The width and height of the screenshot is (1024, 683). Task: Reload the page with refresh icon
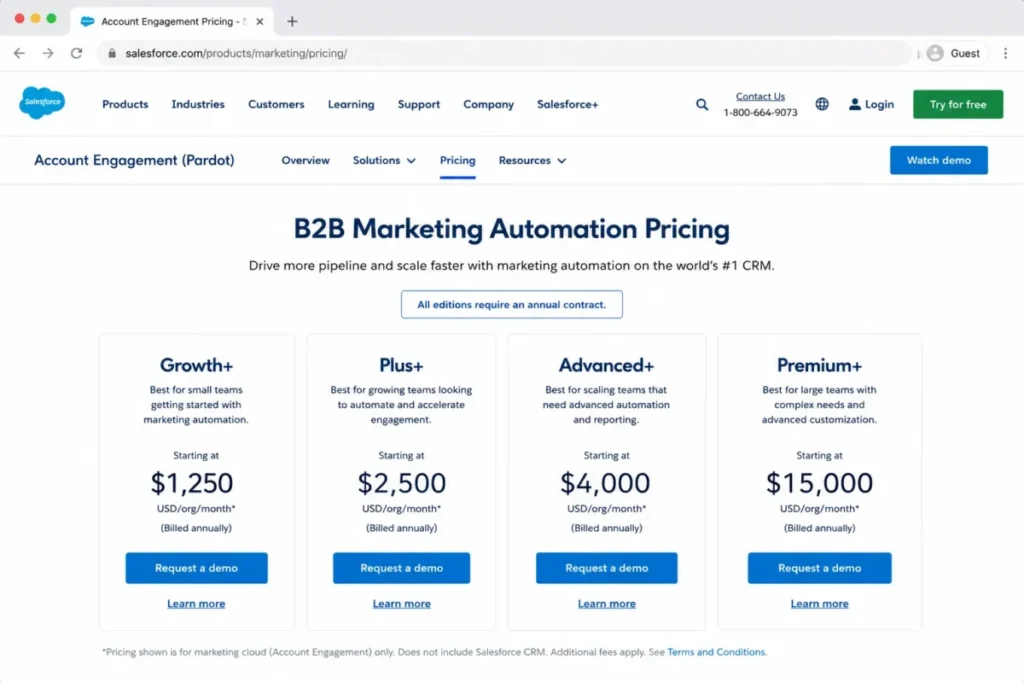76,54
